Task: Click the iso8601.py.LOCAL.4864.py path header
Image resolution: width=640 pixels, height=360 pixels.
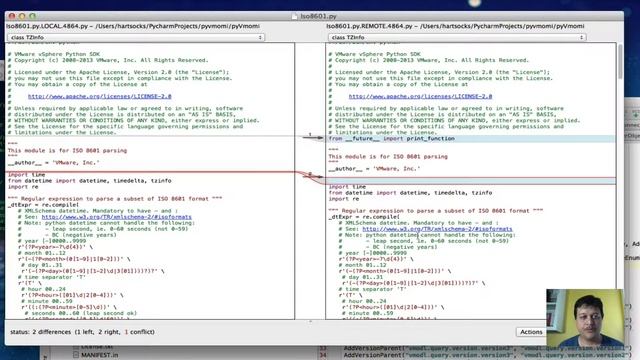Action: click(133, 26)
